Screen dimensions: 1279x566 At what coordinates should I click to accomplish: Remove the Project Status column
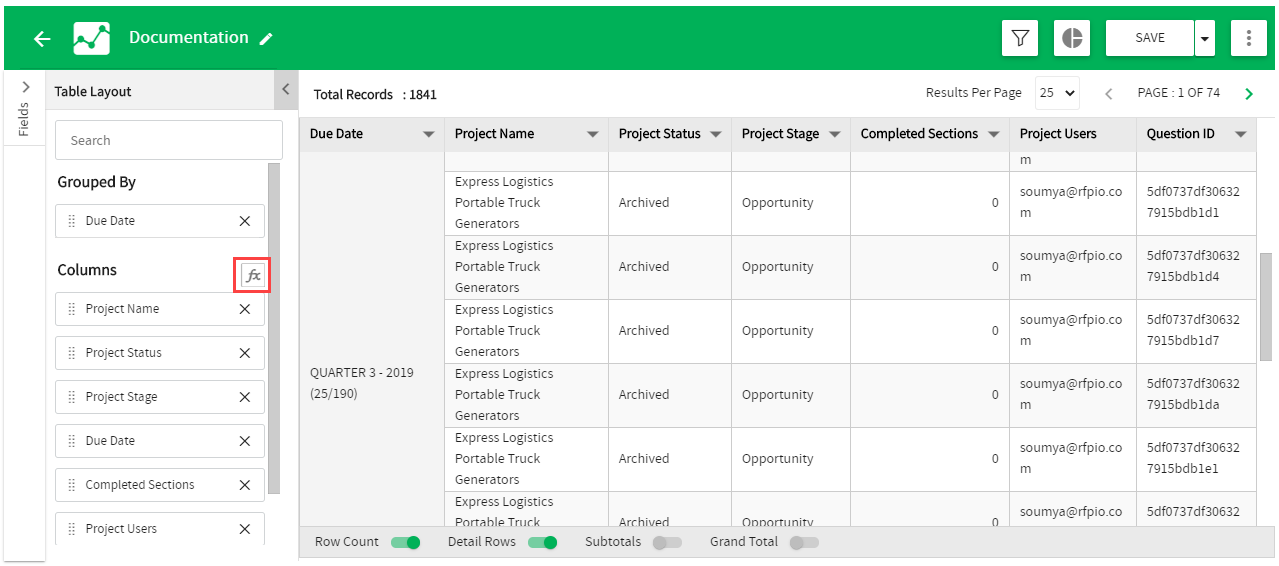[x=245, y=353]
